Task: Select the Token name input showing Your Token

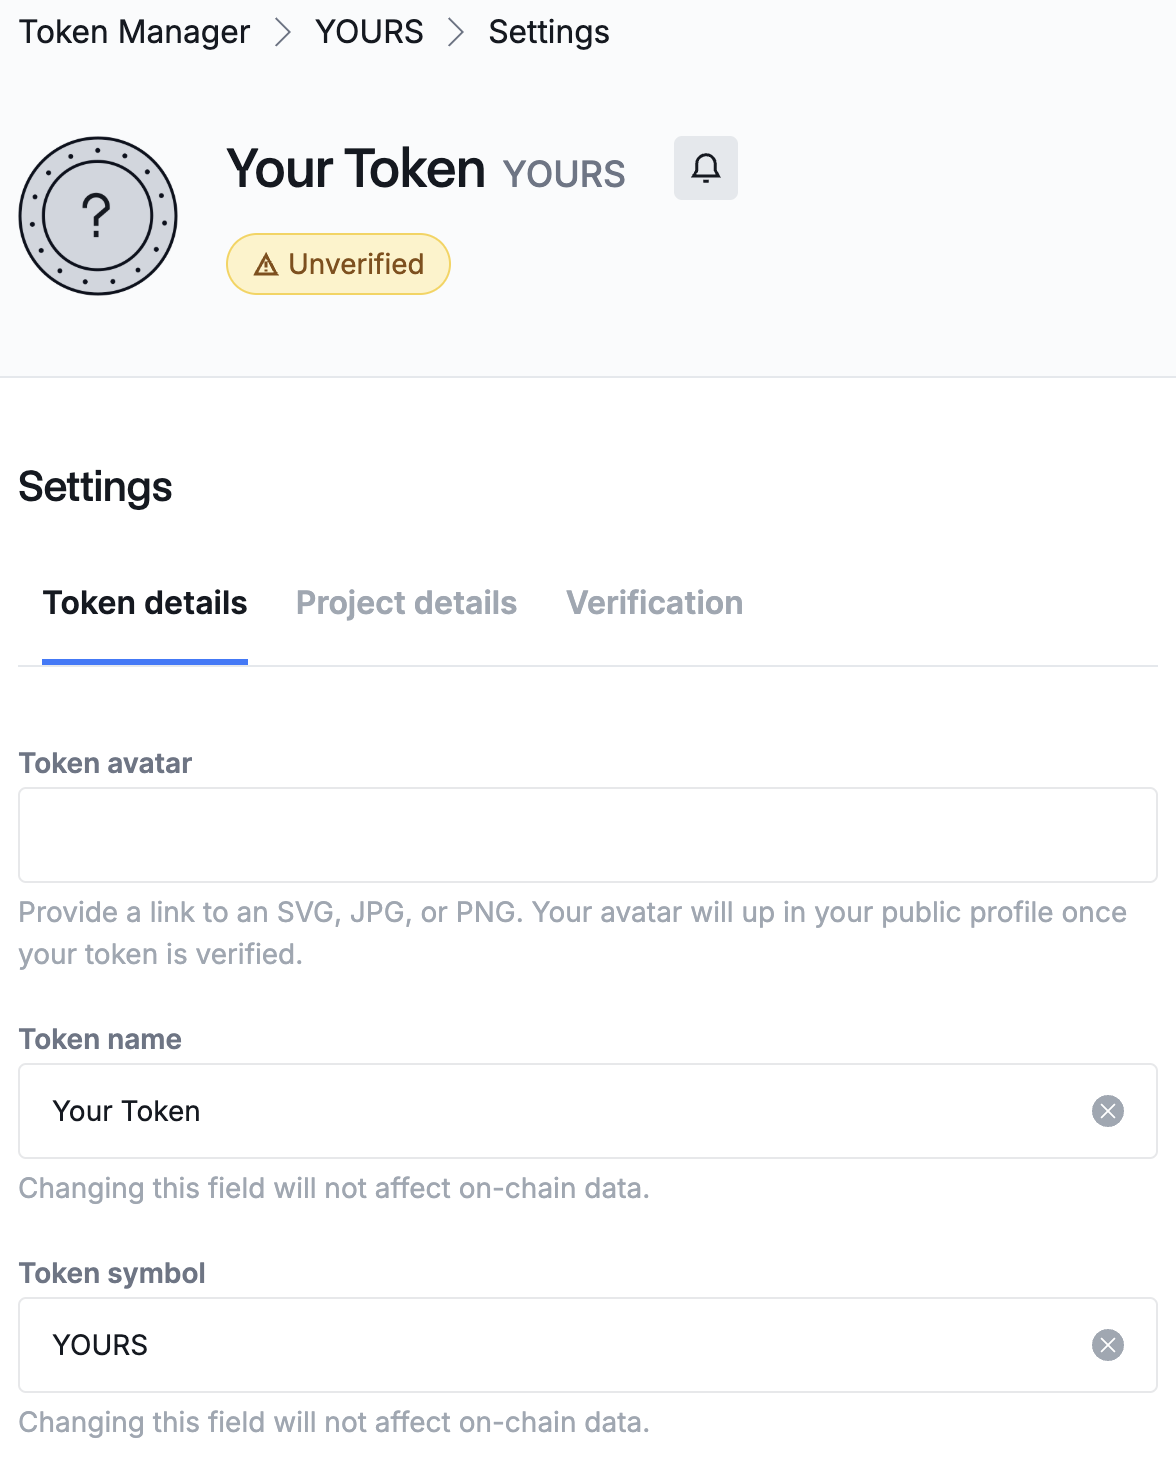Action: [500, 1111]
